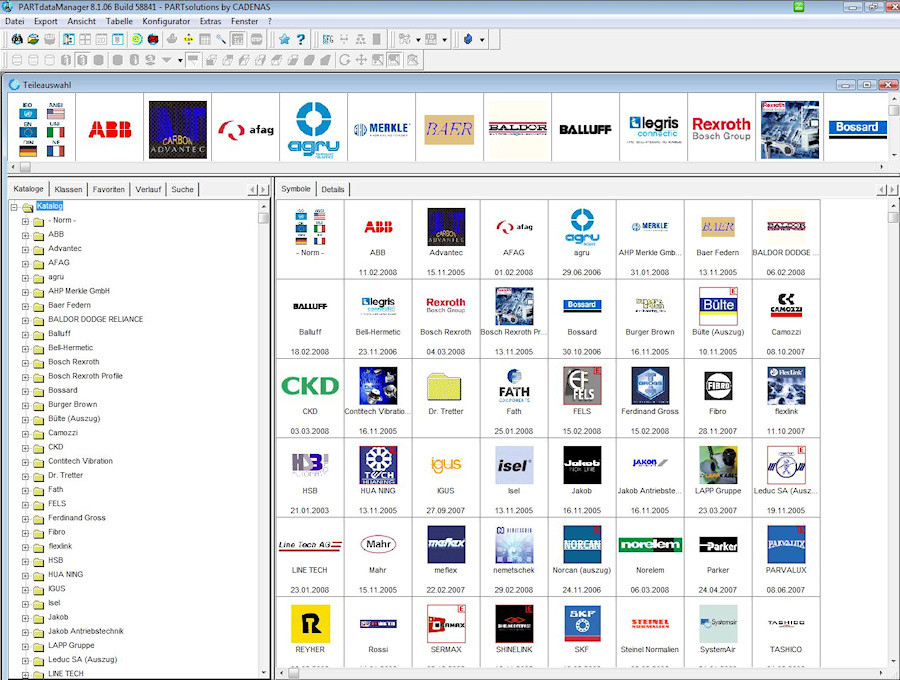Viewport: 900px width, 680px height.
Task: Select the ABB logo in top catalog strip
Action: (x=110, y=130)
